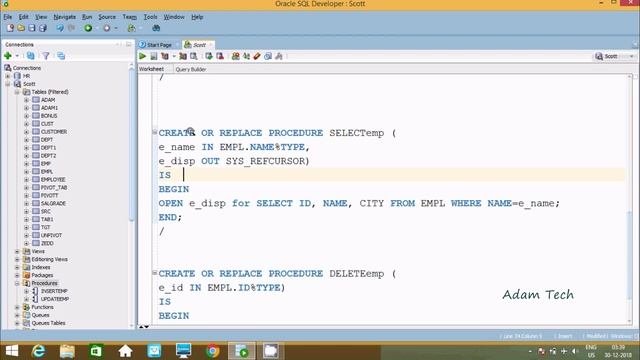
Task: Open the Tools menu
Action: [150, 17]
